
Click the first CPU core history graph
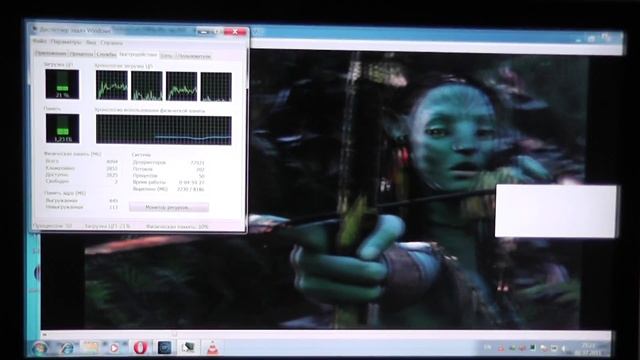pyautogui.click(x=112, y=85)
